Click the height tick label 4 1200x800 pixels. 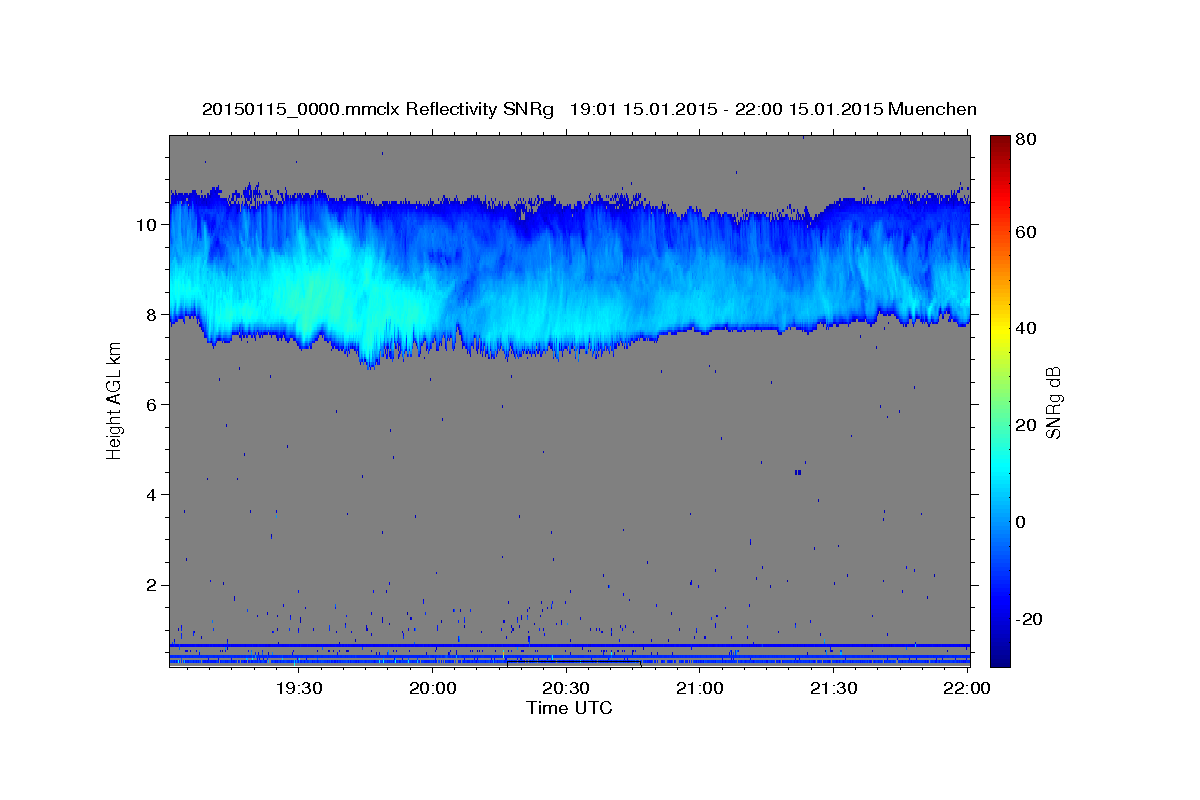point(153,494)
